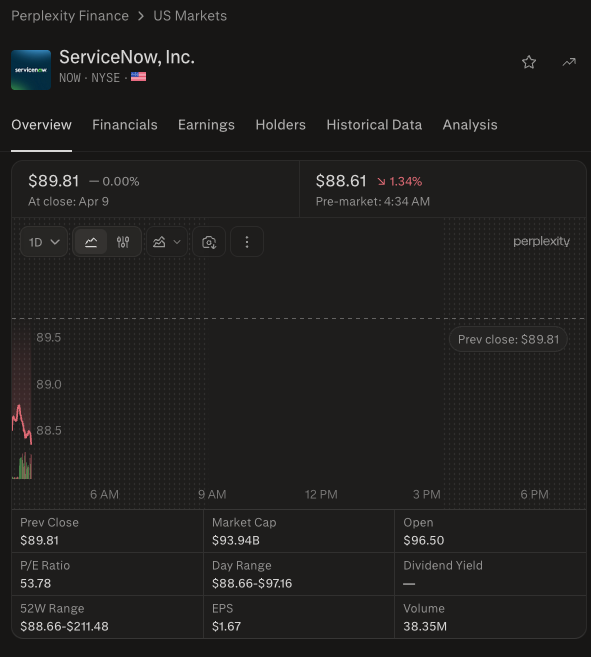Click the $89.81 closing price

[x=54, y=181]
